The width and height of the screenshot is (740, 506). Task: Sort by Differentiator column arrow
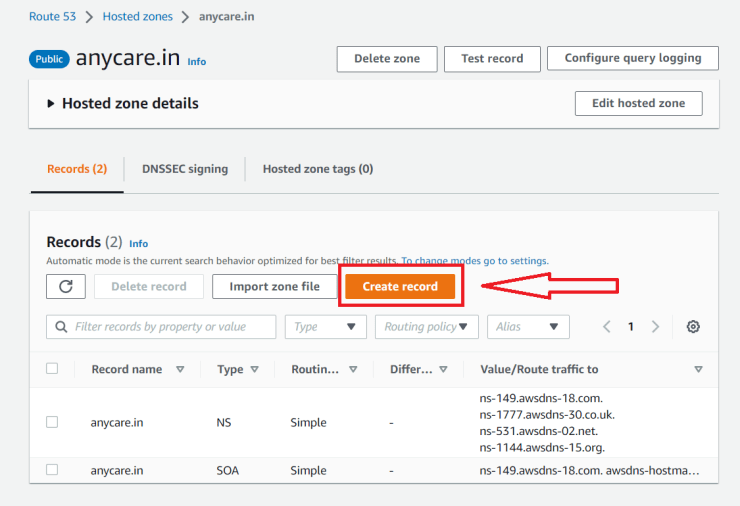pos(443,369)
